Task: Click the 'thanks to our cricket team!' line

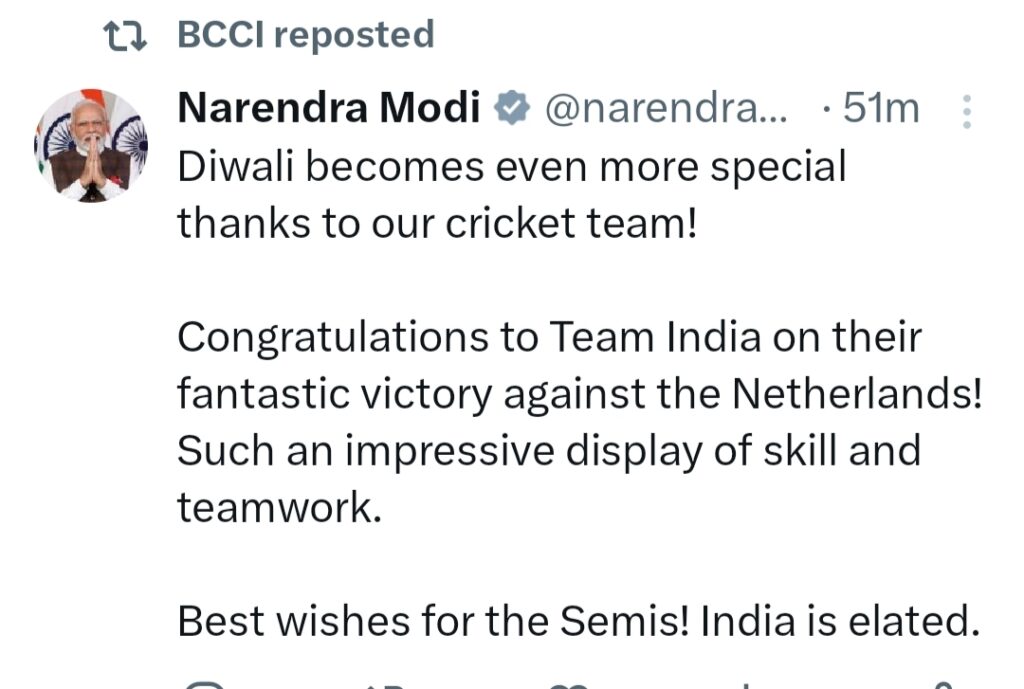Action: pyautogui.click(x=436, y=224)
